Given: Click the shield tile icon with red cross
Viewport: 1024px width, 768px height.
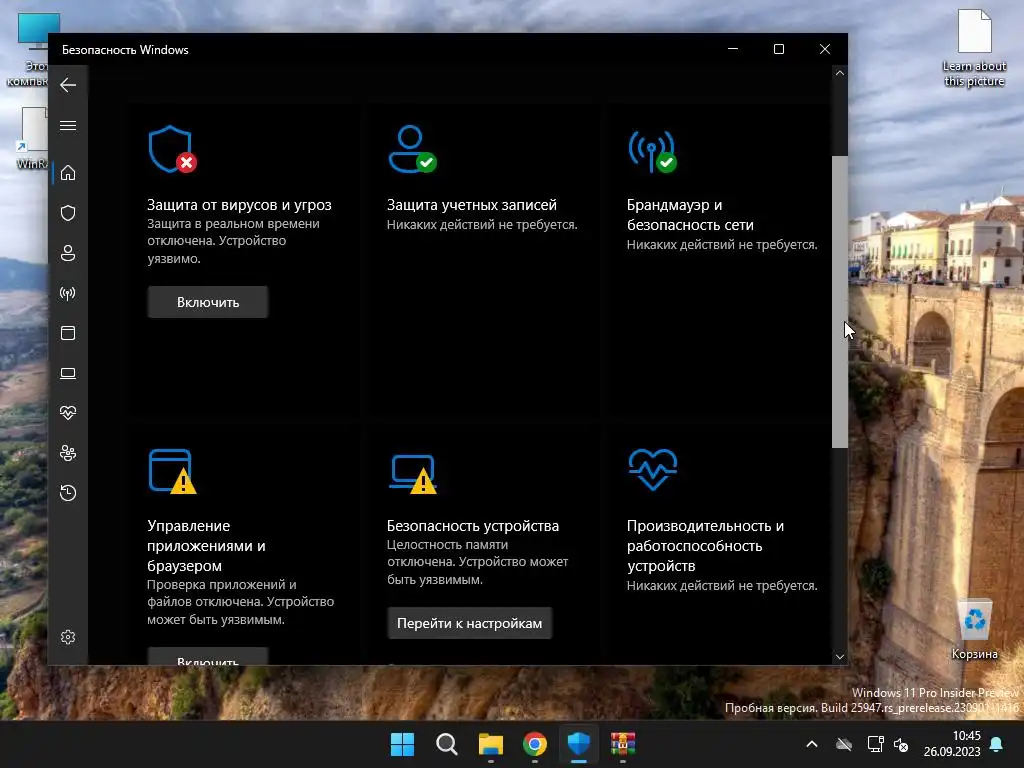Looking at the screenshot, I should point(172,149).
